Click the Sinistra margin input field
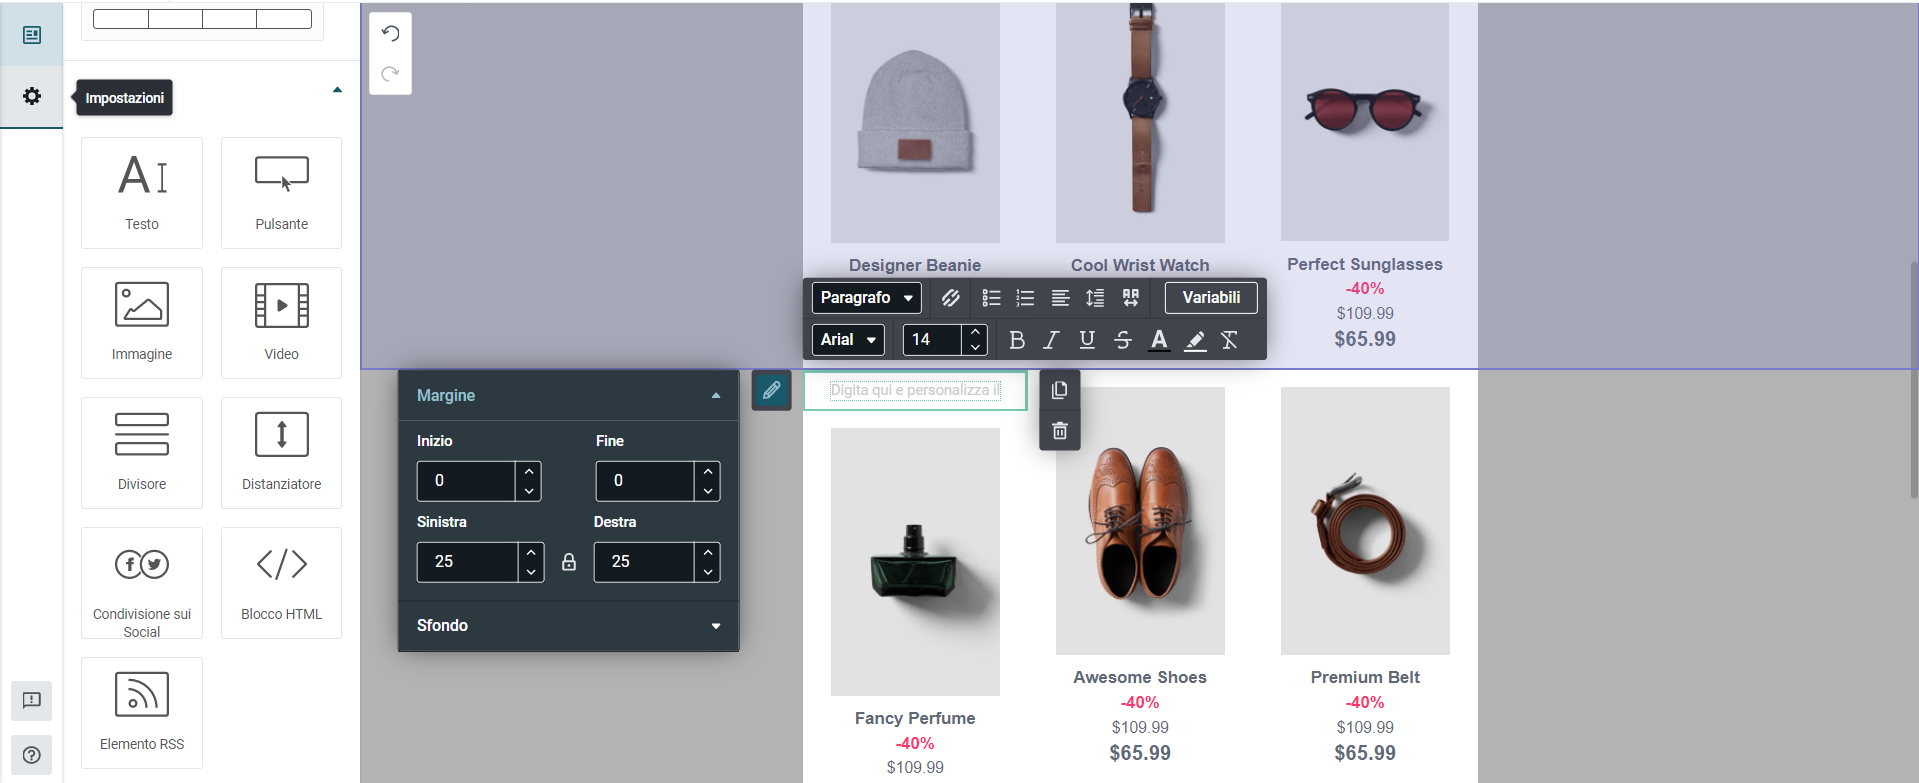Viewport: 1919px width, 783px height. pyautogui.click(x=468, y=562)
